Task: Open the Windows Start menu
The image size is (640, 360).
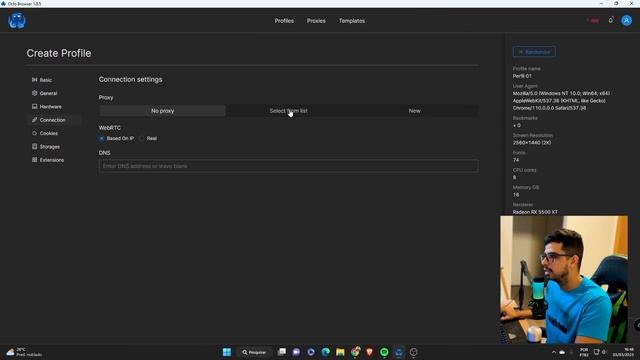Action: [227, 352]
